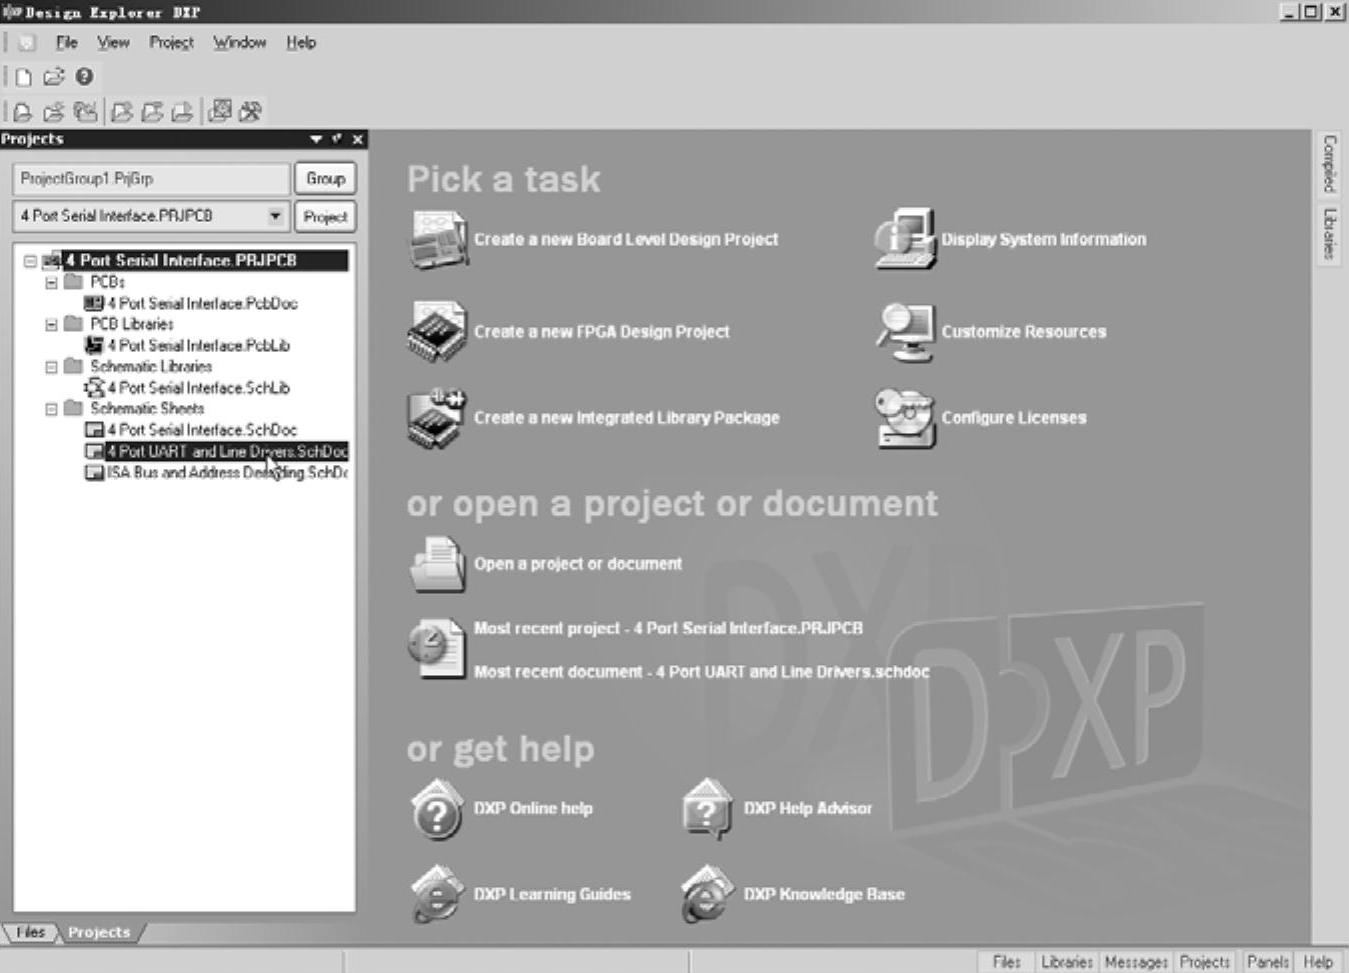The width and height of the screenshot is (1349, 973).
Task: Open the View menu
Action: point(113,42)
